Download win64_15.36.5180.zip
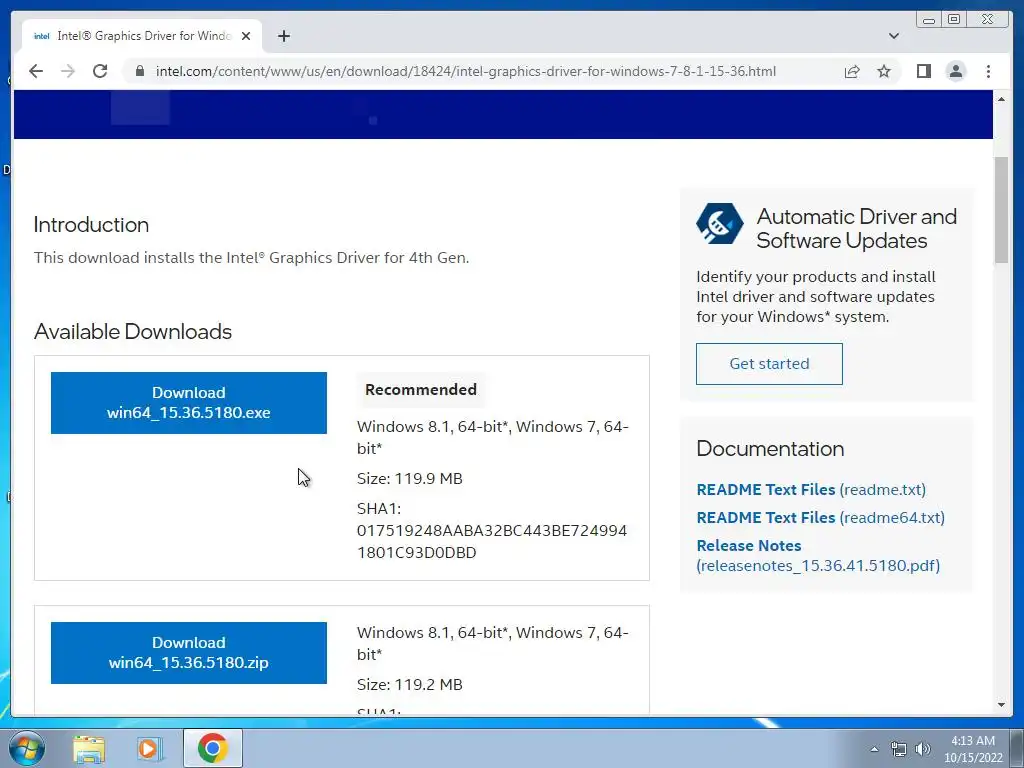 point(189,652)
